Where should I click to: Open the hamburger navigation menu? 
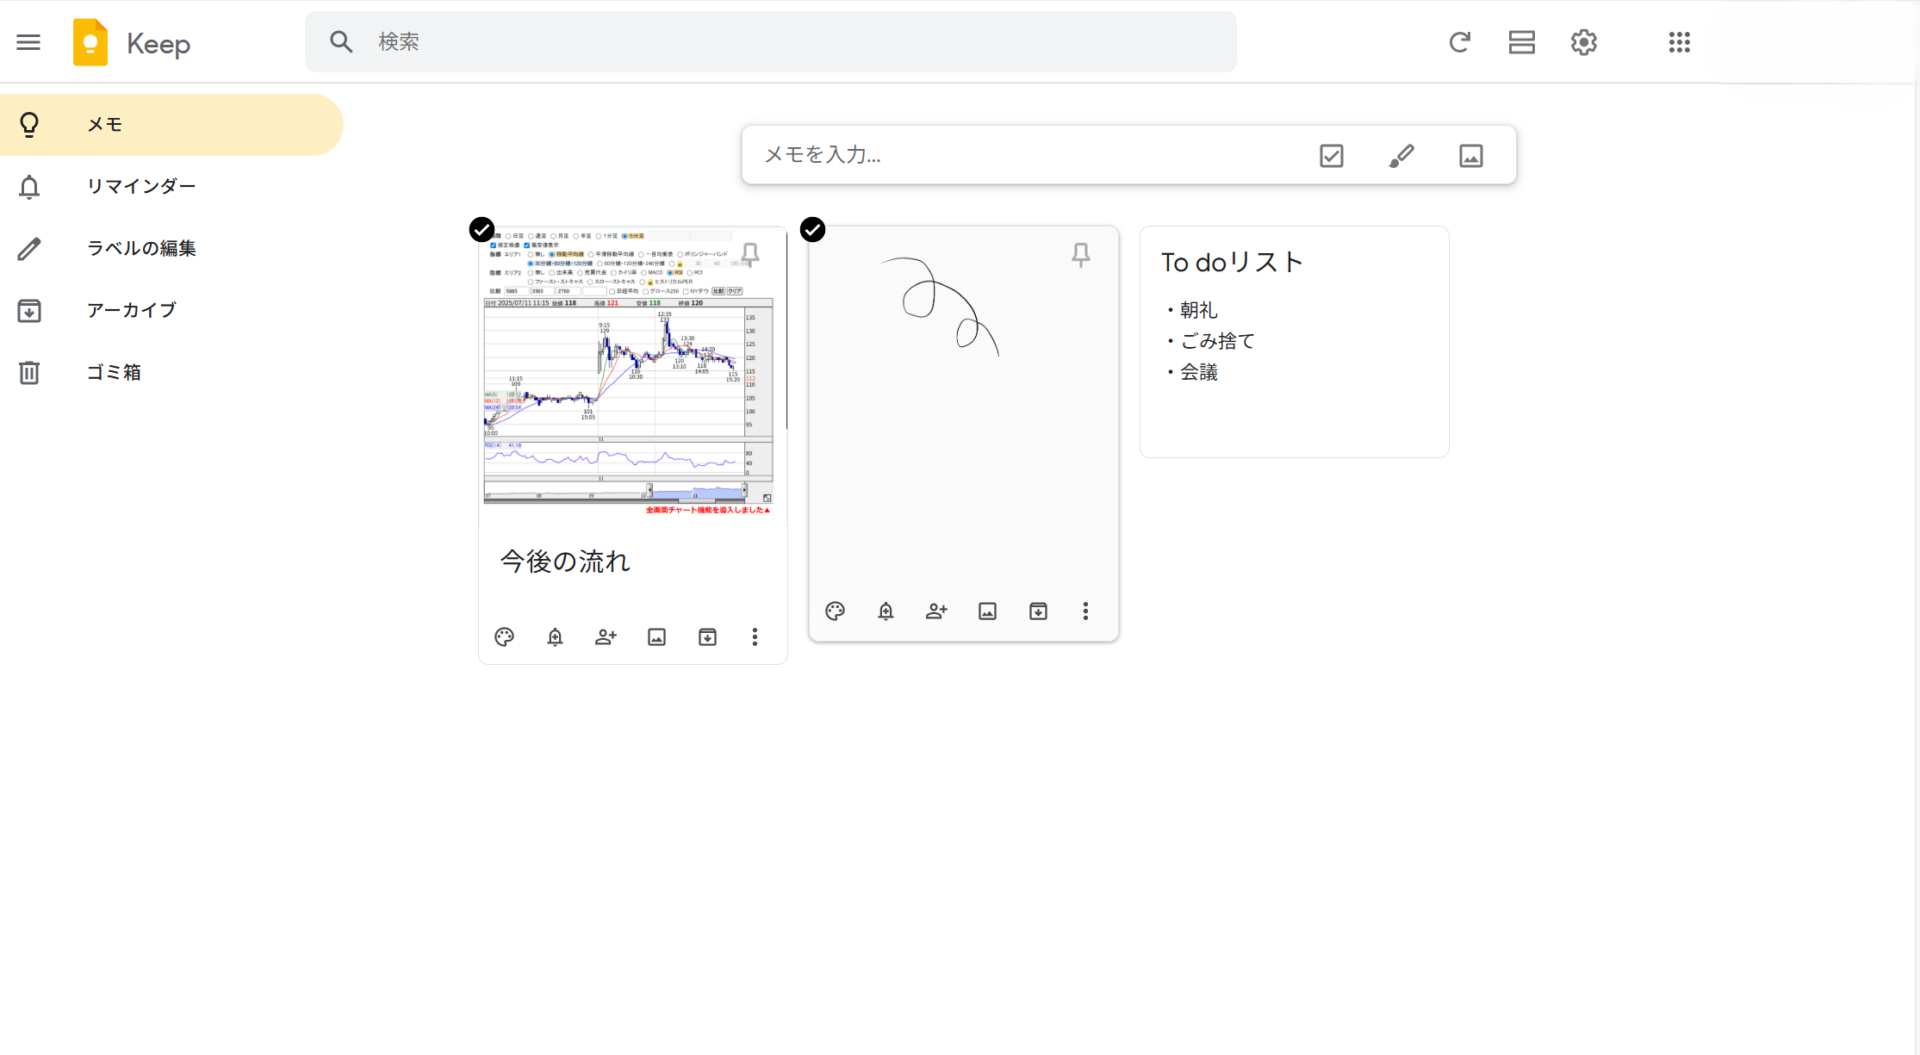pos(28,42)
